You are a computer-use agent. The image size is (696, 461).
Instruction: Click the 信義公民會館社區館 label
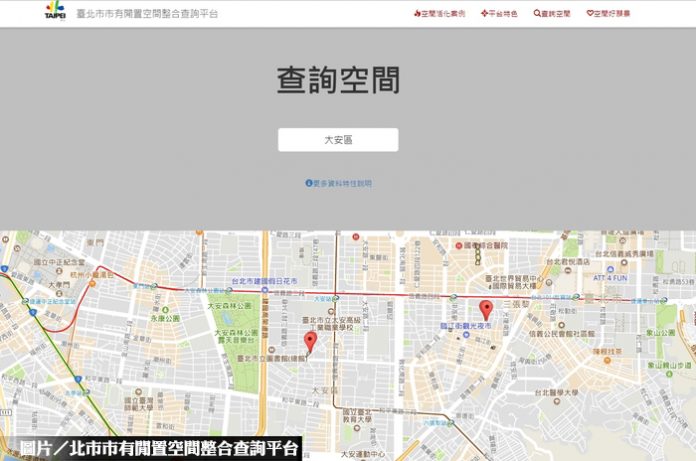562,334
